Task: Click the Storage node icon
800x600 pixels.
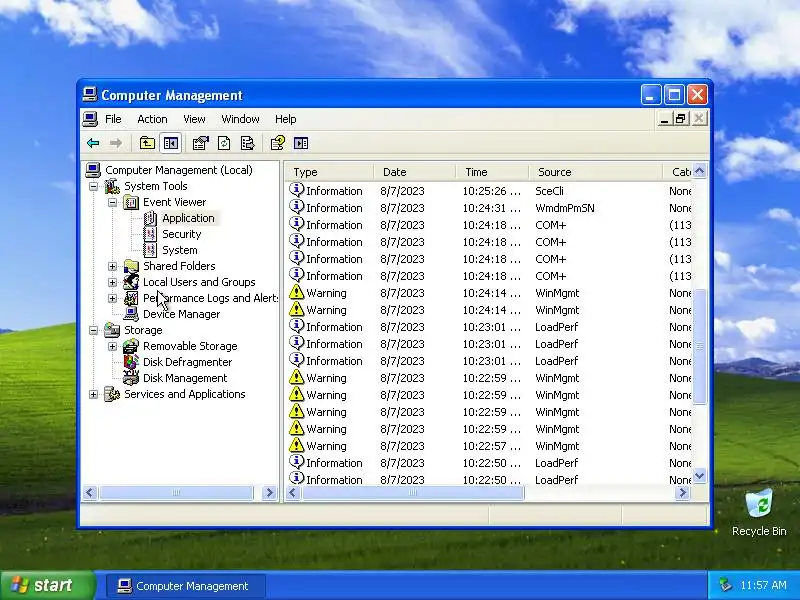Action: point(112,330)
